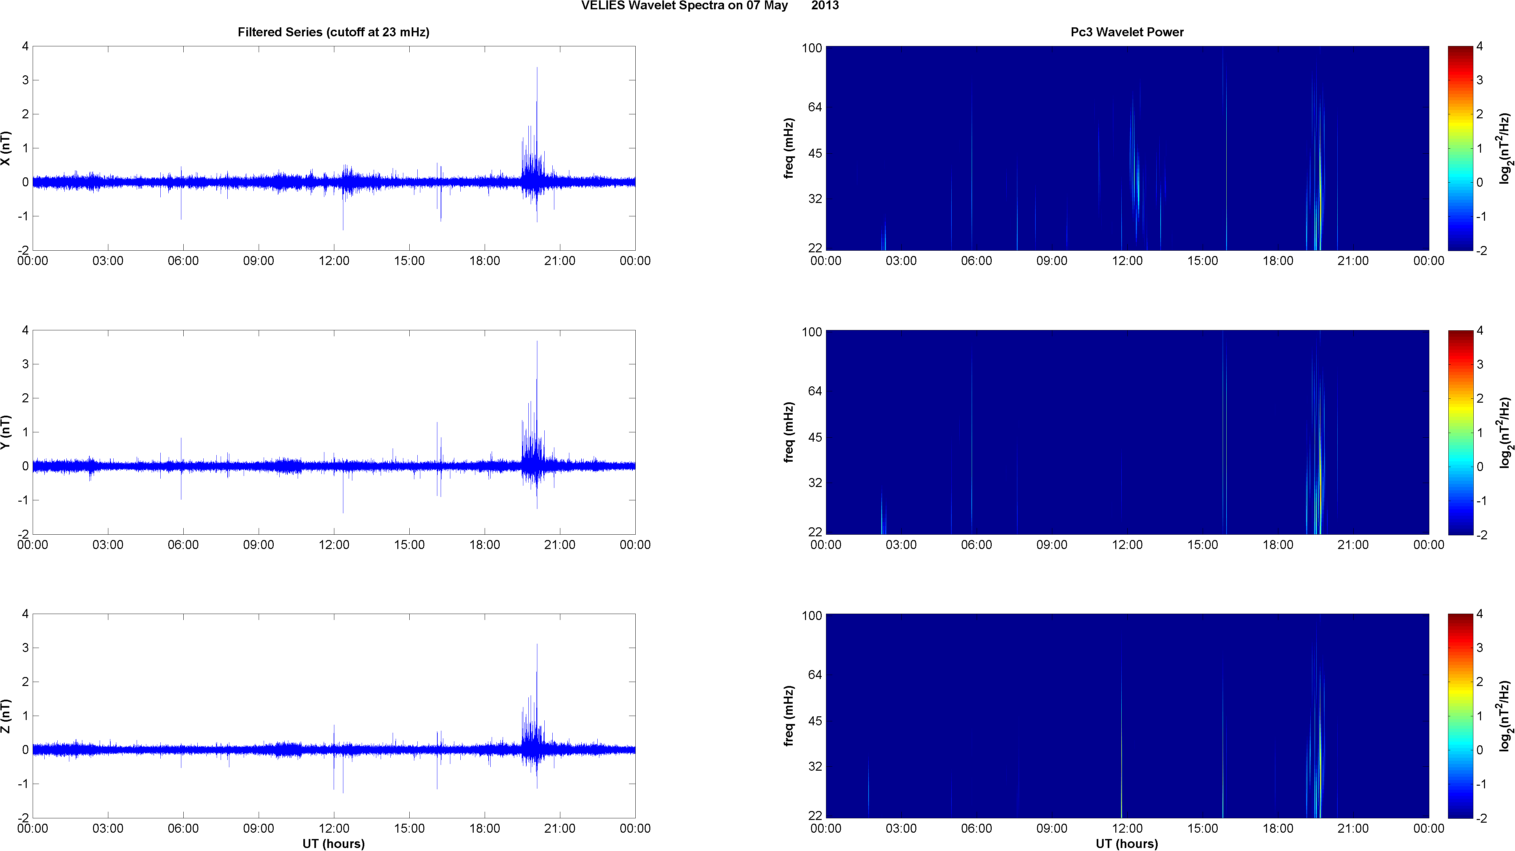
Task: Select the "Y (nT)" axis label
Action: pyautogui.click(x=6, y=432)
